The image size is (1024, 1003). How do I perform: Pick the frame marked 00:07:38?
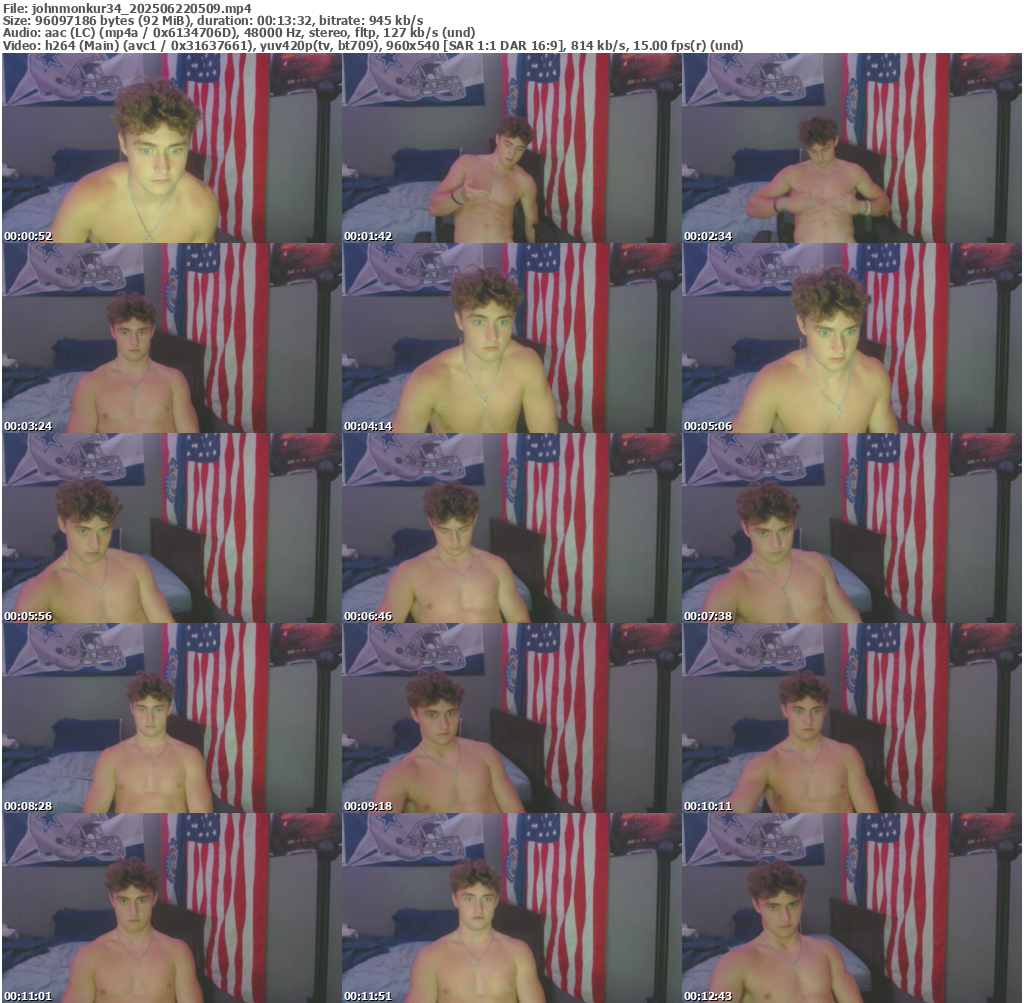pyautogui.click(x=852, y=528)
